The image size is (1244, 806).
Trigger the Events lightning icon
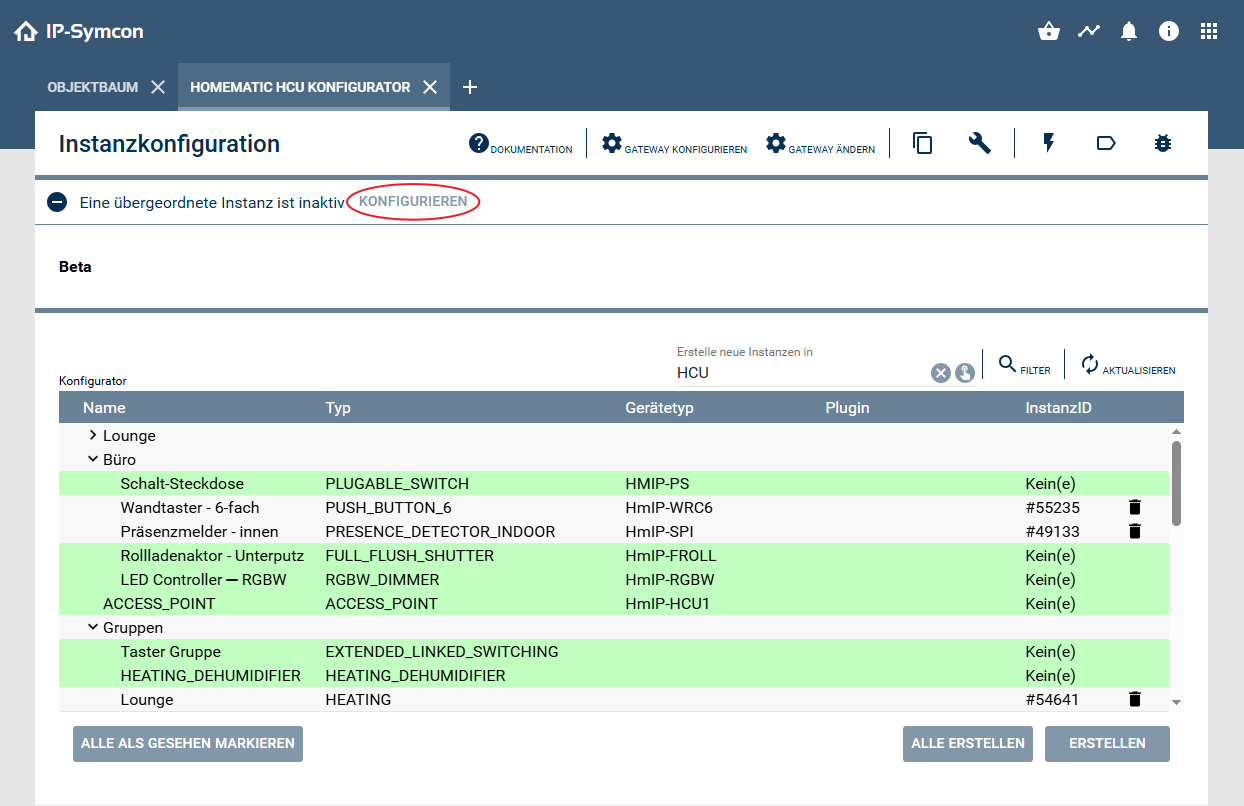1048,143
